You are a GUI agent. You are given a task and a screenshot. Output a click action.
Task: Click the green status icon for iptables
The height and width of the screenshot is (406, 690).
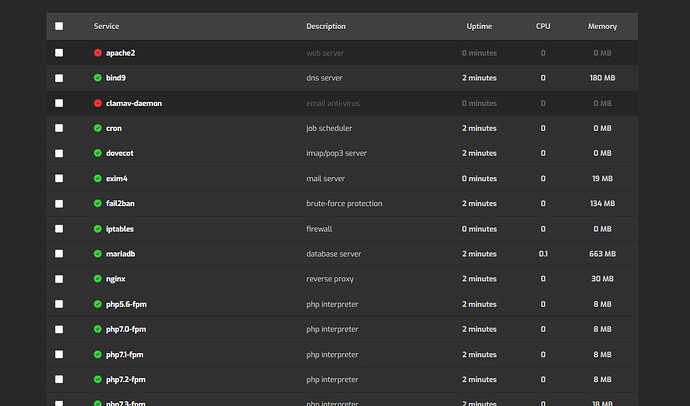(x=98, y=229)
